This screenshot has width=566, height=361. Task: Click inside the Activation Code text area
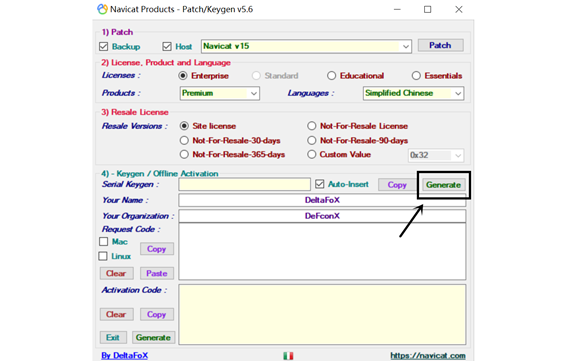(x=322, y=314)
